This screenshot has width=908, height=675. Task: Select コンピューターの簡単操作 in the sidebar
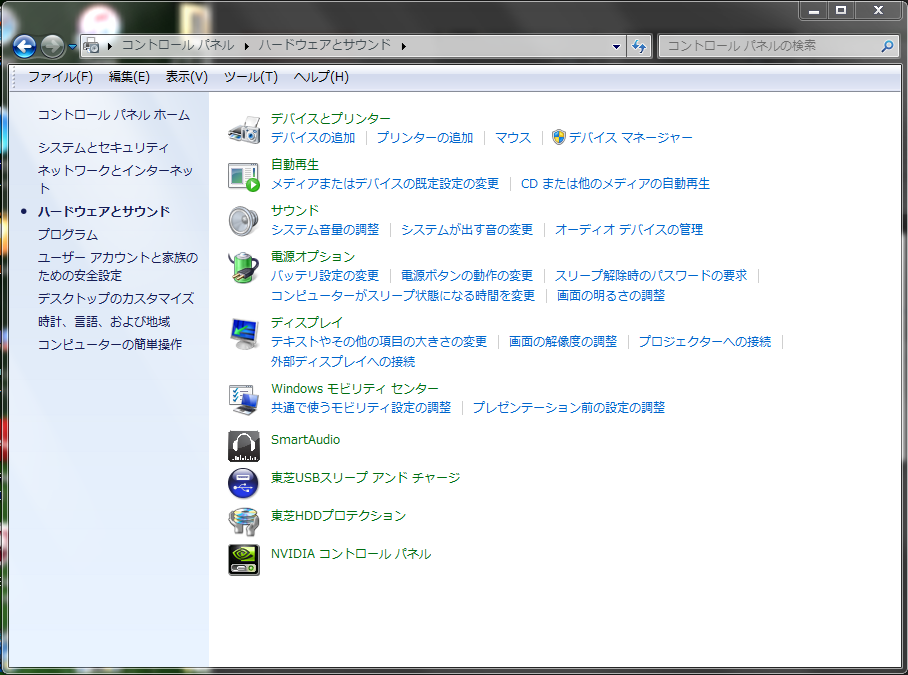(x=110, y=344)
